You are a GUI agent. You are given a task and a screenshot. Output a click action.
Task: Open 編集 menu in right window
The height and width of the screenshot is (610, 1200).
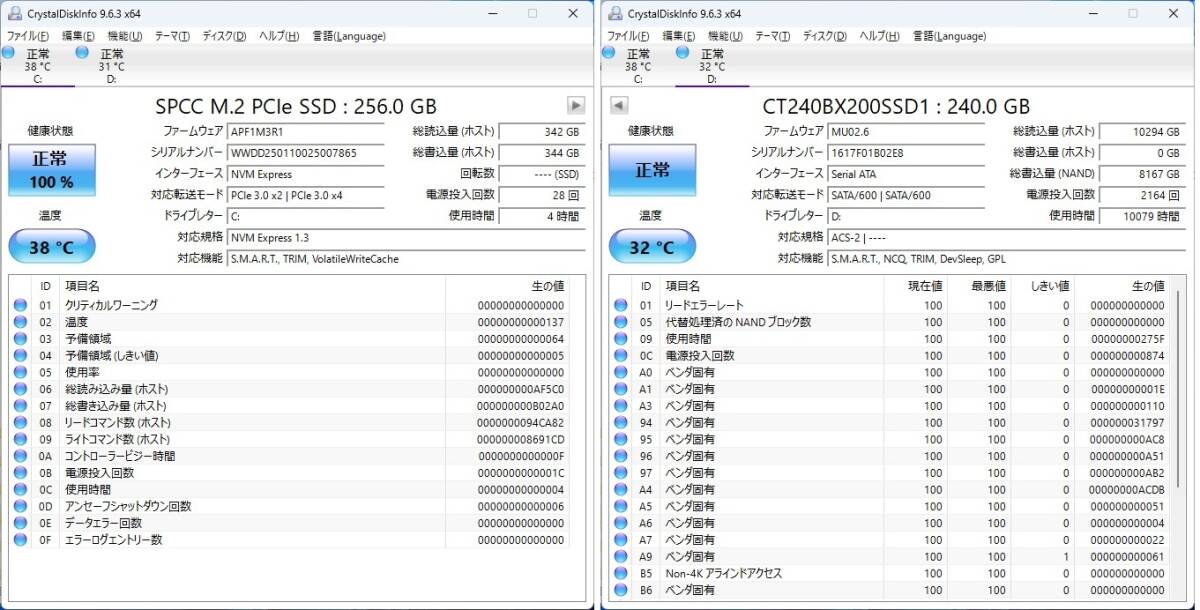(678, 36)
